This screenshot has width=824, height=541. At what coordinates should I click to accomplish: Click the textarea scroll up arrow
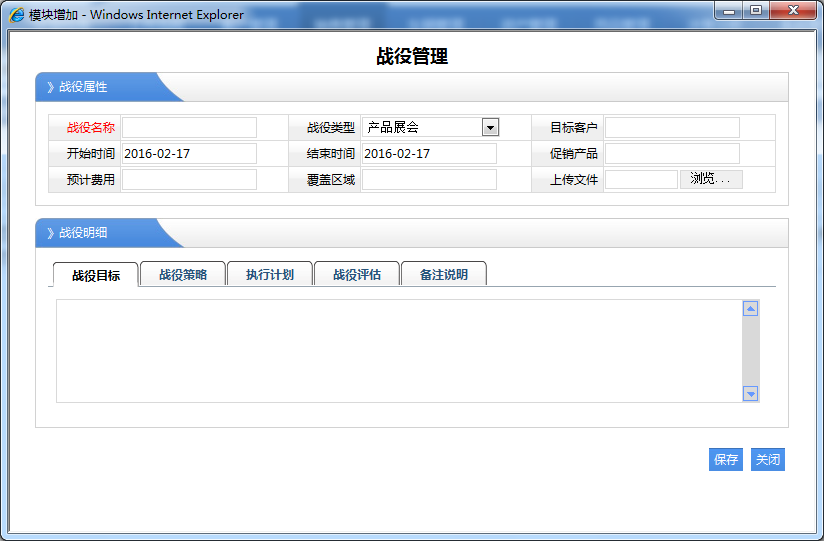751,309
